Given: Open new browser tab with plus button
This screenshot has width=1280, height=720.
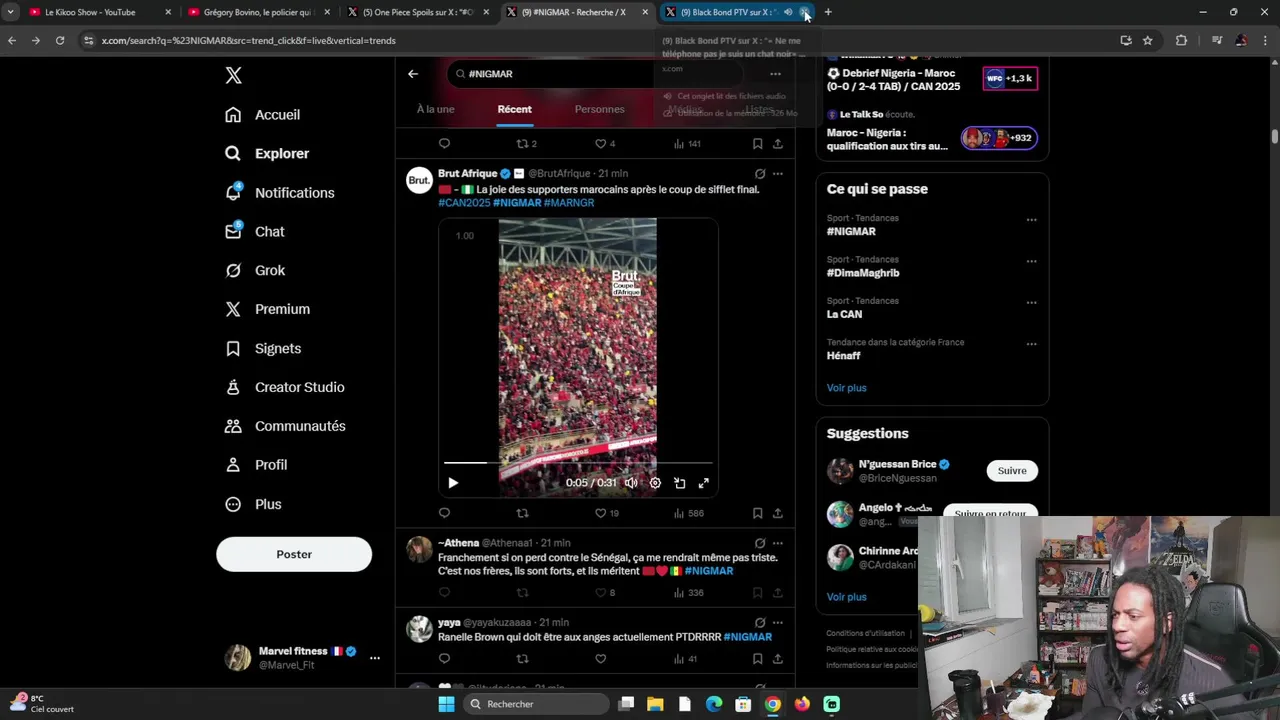Looking at the screenshot, I should [828, 12].
